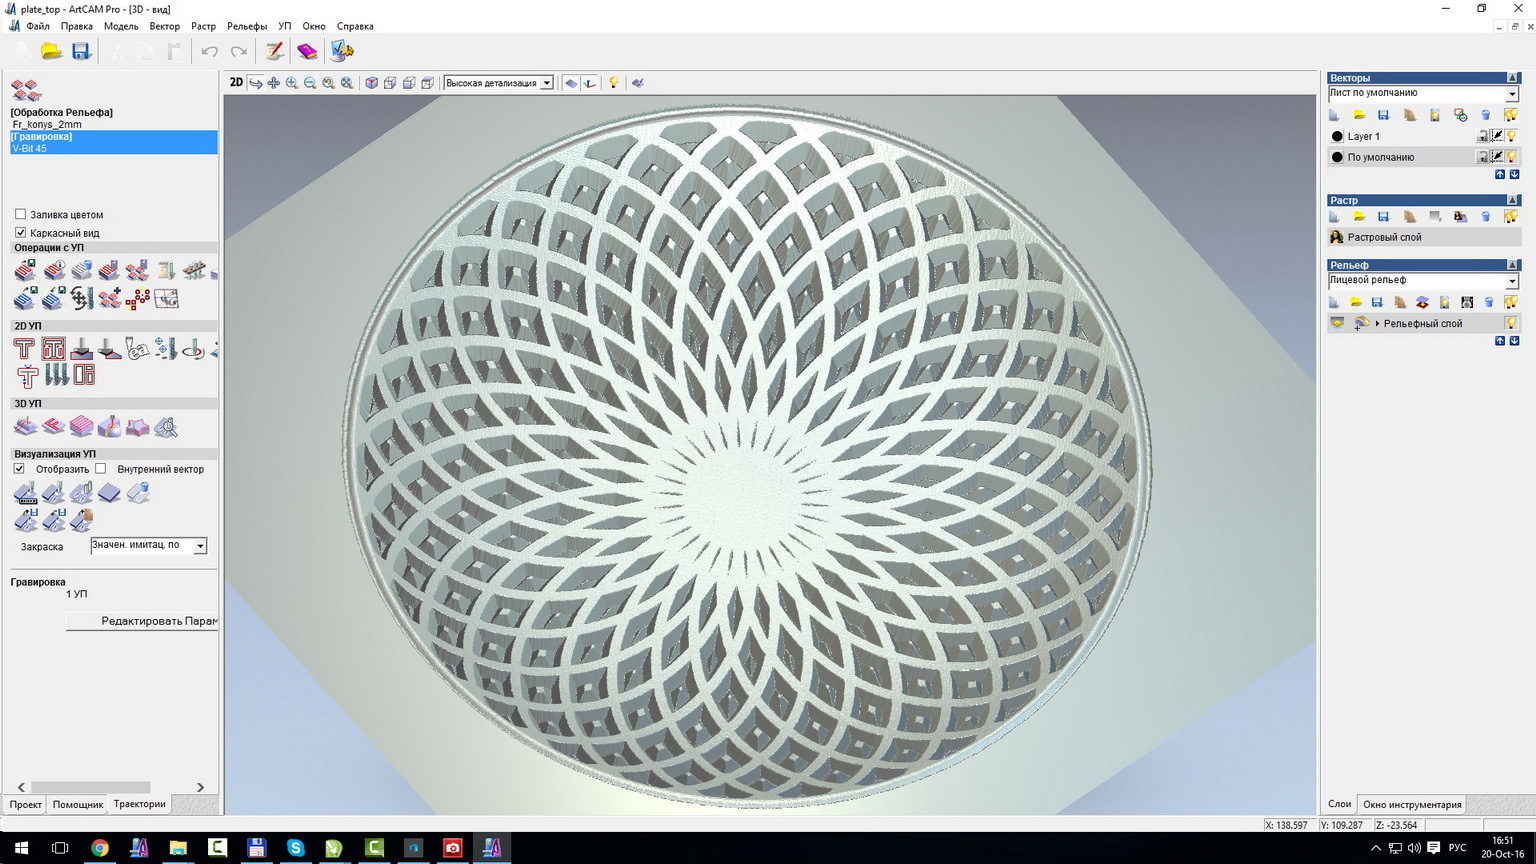Select the Pan view tool
1536x864 pixels.
[x=273, y=83]
